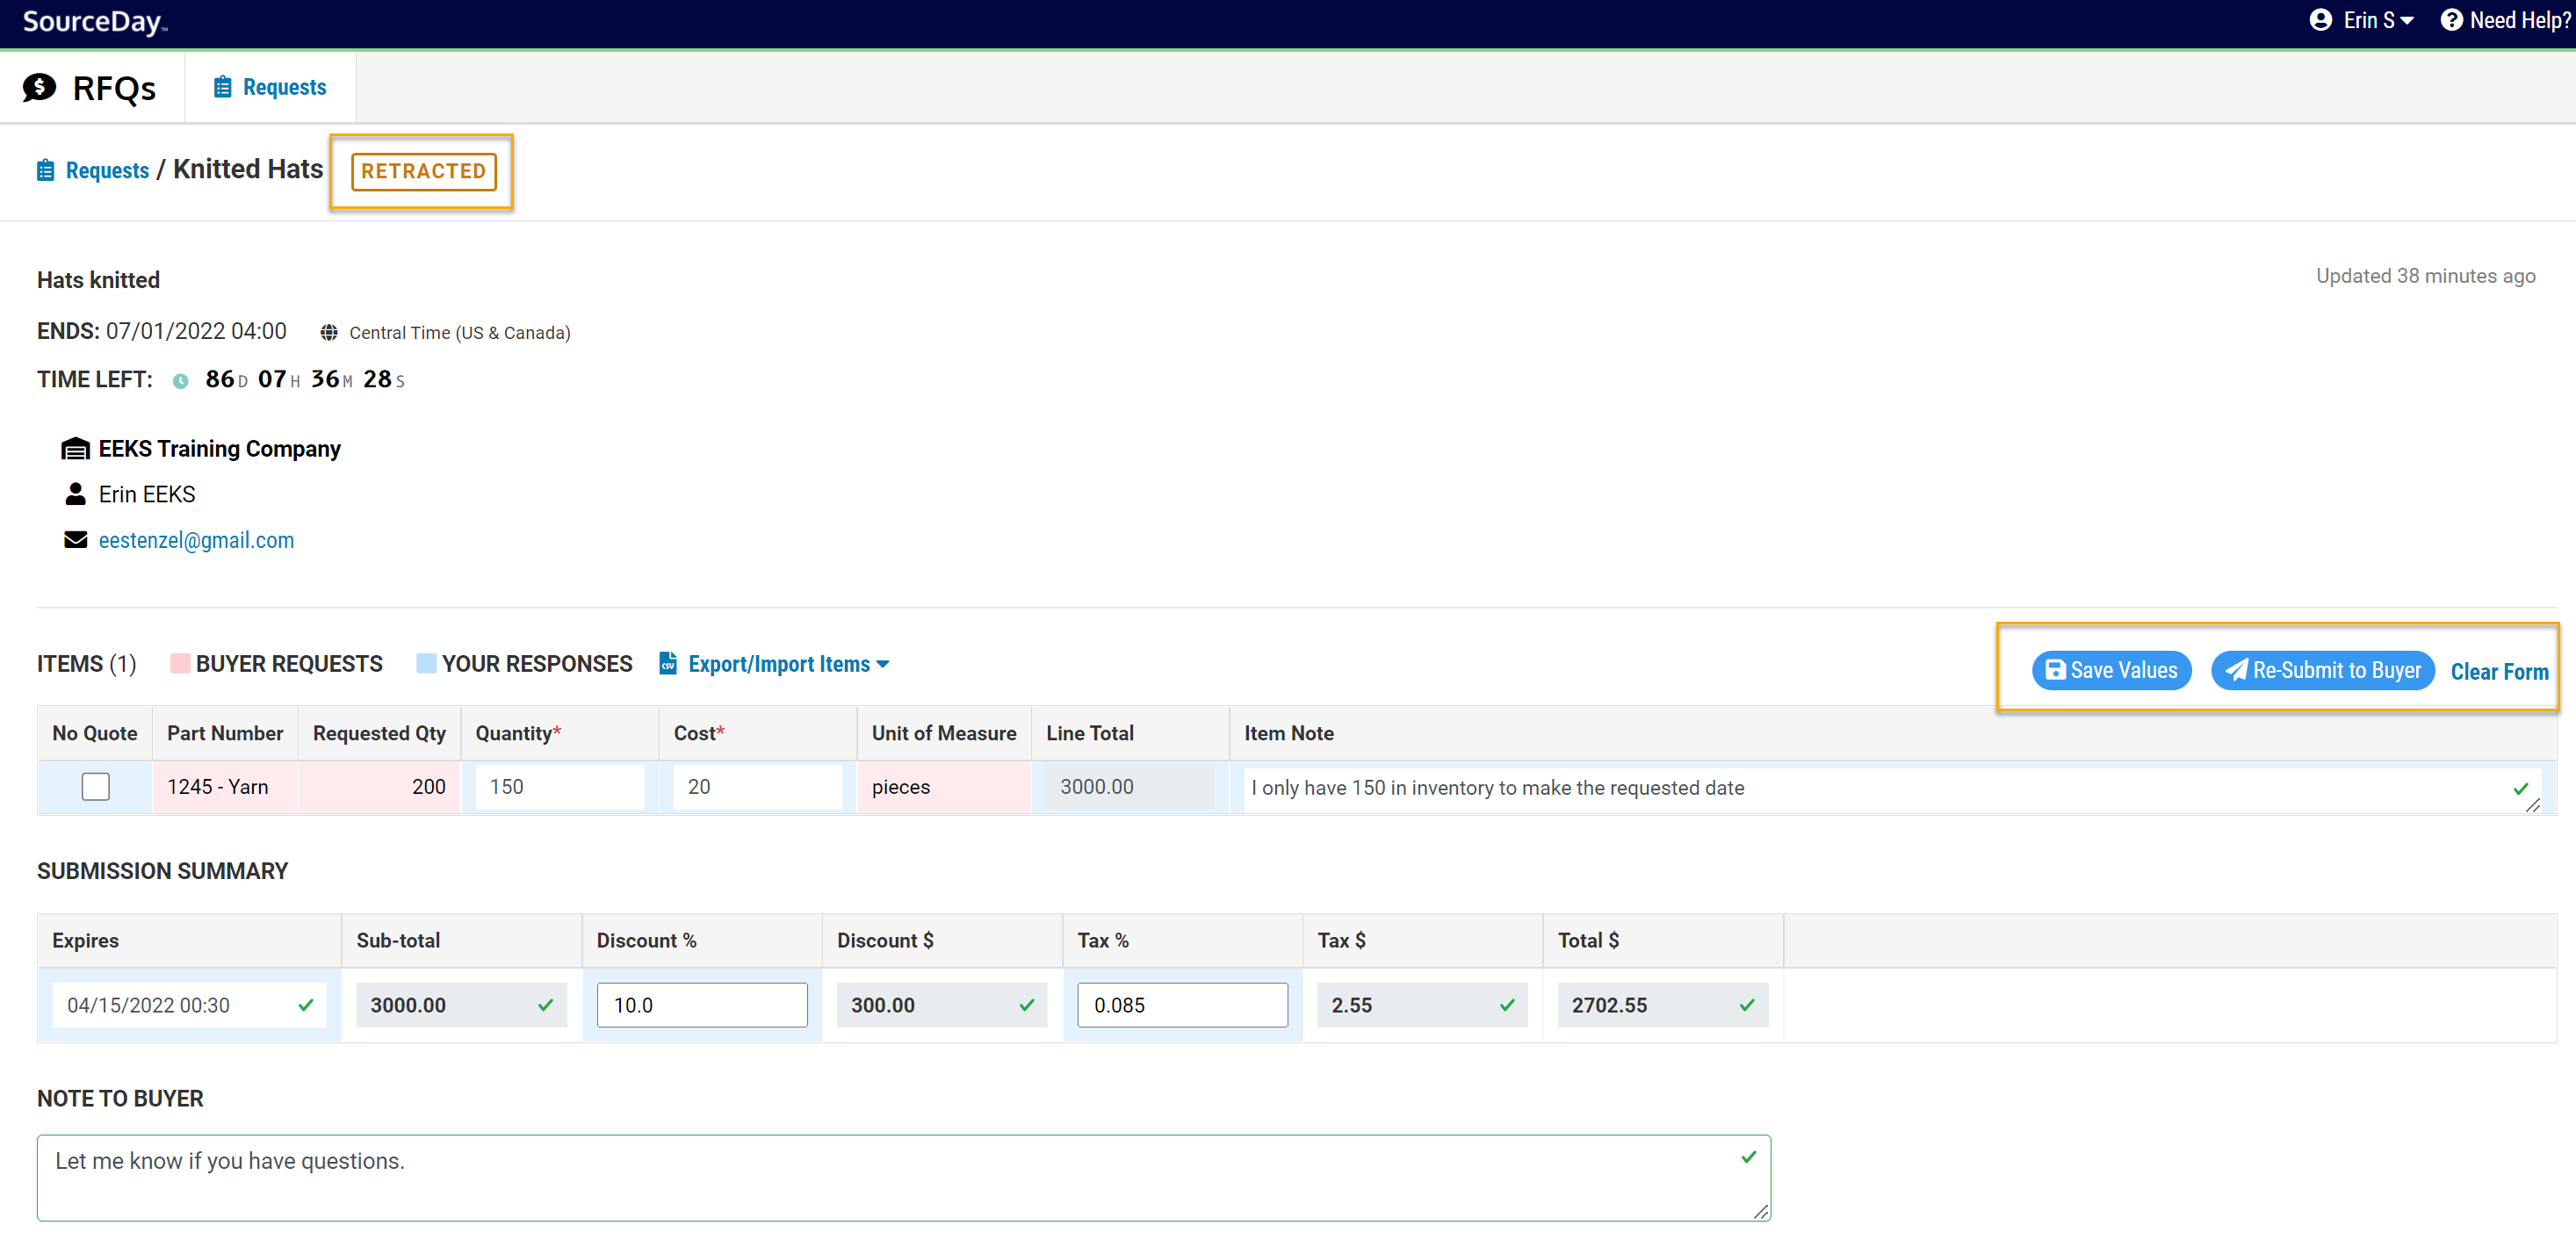Click the part number 1245 - Yarn cell
2576x1240 pixels.
pyautogui.click(x=225, y=787)
